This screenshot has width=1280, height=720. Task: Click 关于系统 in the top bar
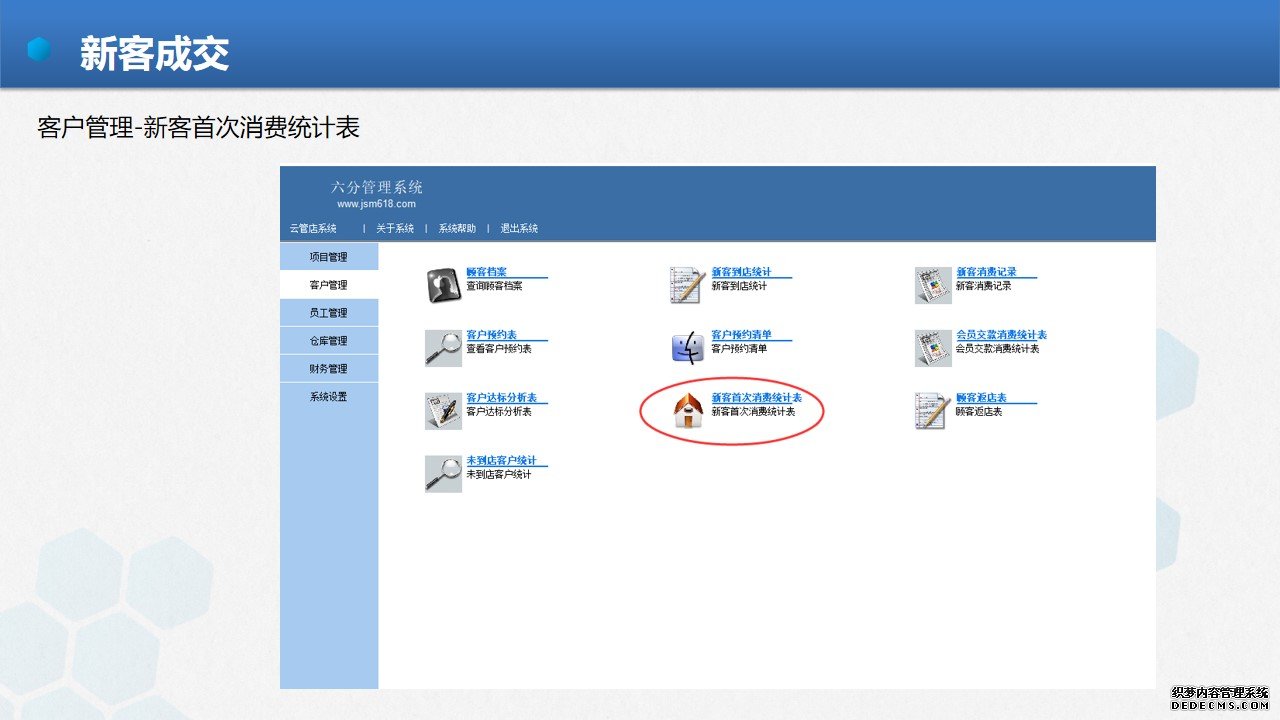click(x=395, y=228)
